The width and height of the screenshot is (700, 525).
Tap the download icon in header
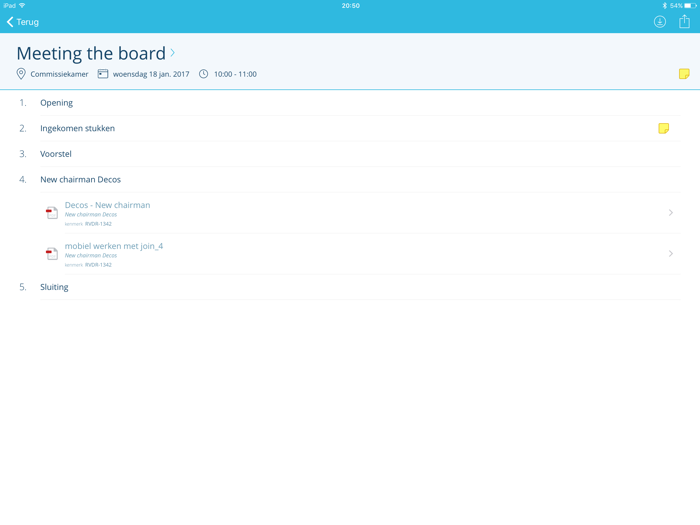[x=659, y=21]
